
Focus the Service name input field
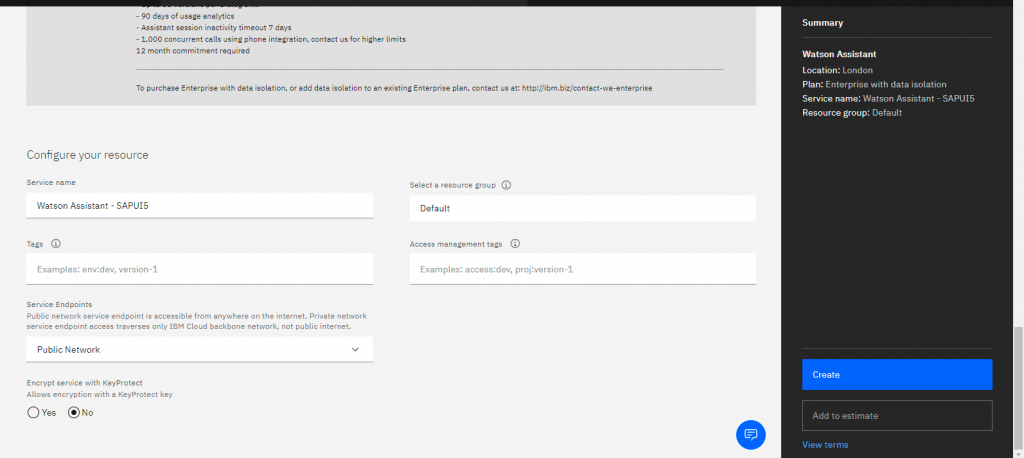click(x=200, y=206)
